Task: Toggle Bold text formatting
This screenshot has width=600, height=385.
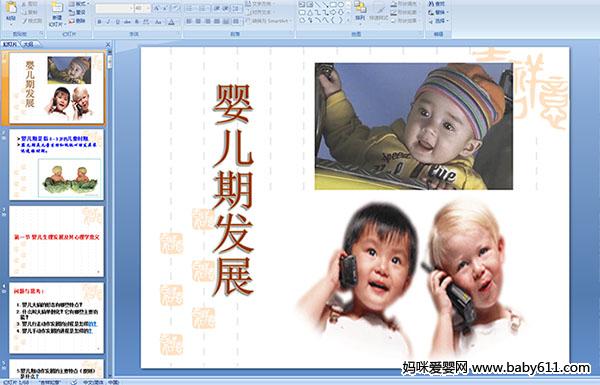Action: tap(99, 22)
